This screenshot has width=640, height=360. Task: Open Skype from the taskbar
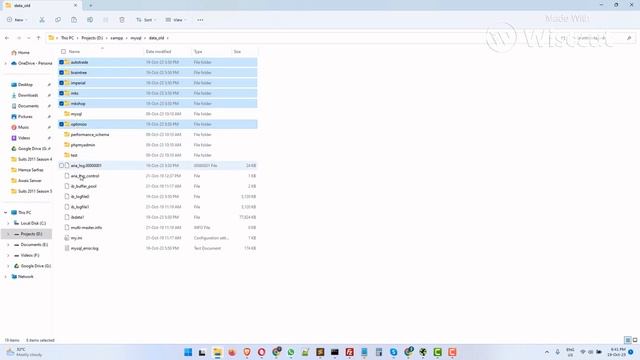pyautogui.click(x=393, y=352)
